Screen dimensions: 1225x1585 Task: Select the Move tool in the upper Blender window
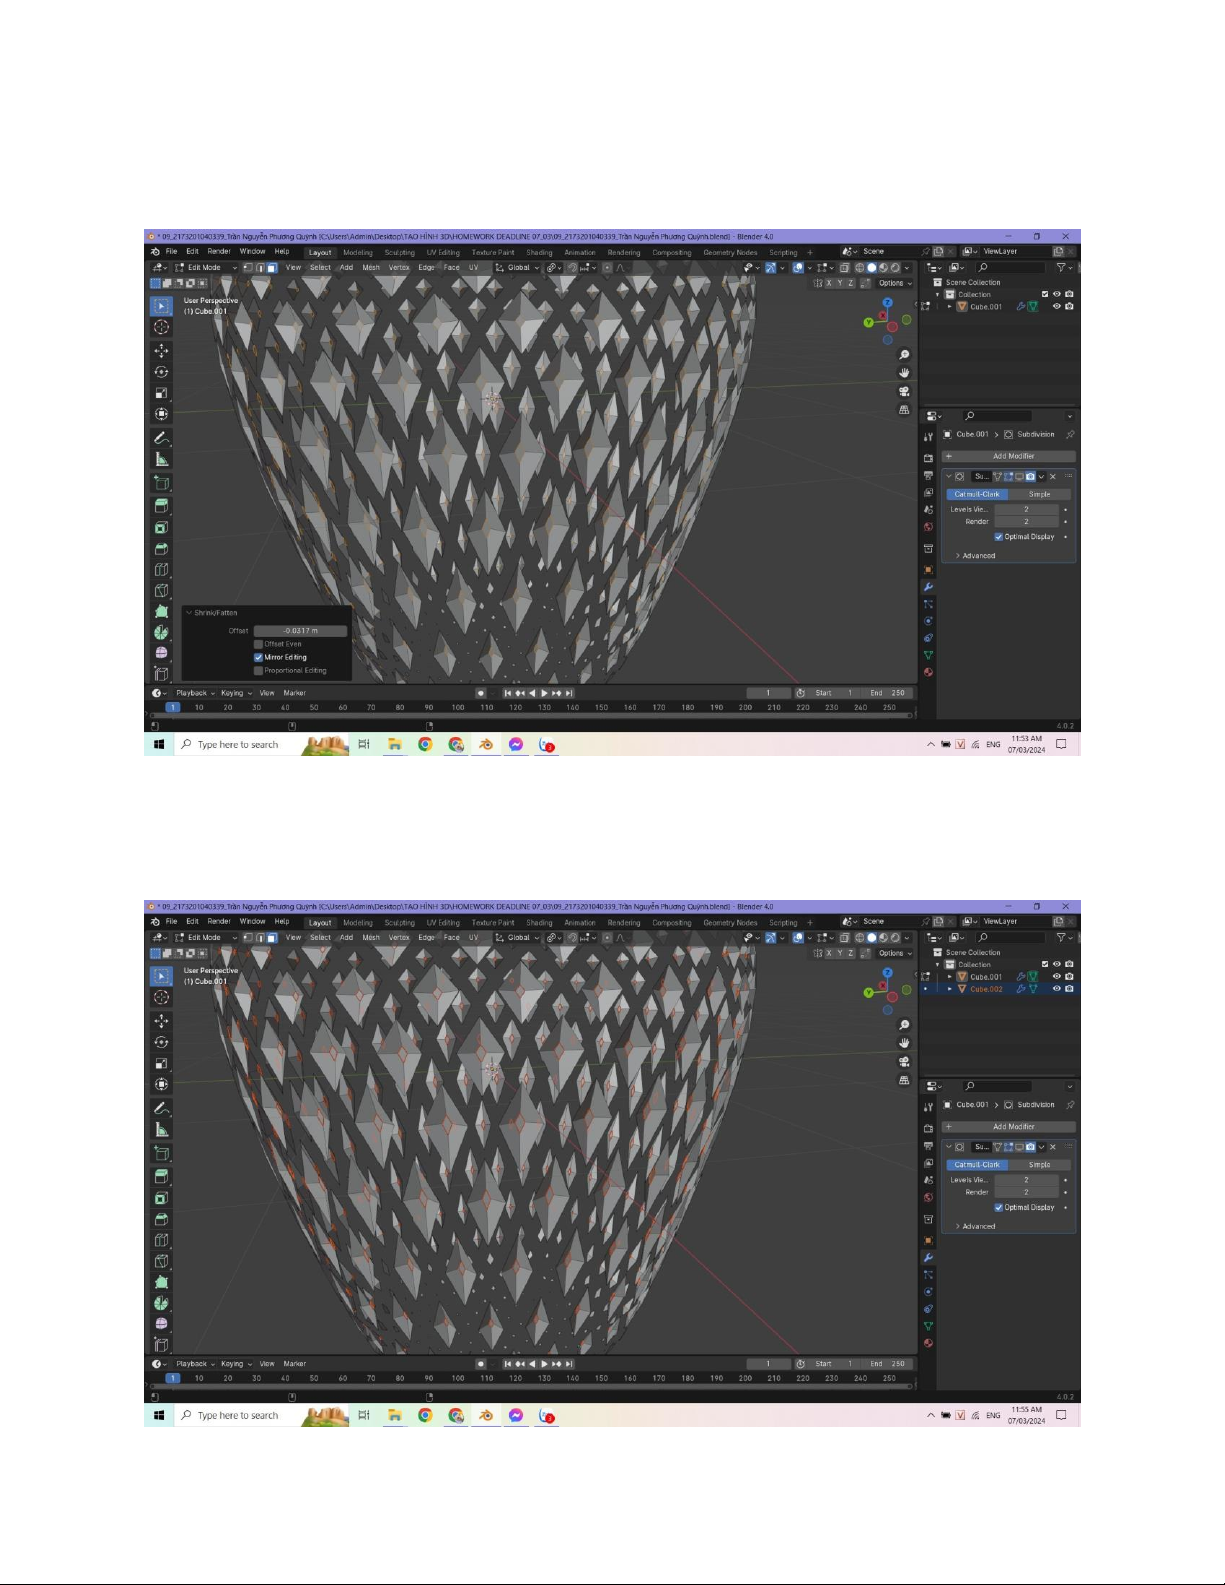tap(161, 350)
